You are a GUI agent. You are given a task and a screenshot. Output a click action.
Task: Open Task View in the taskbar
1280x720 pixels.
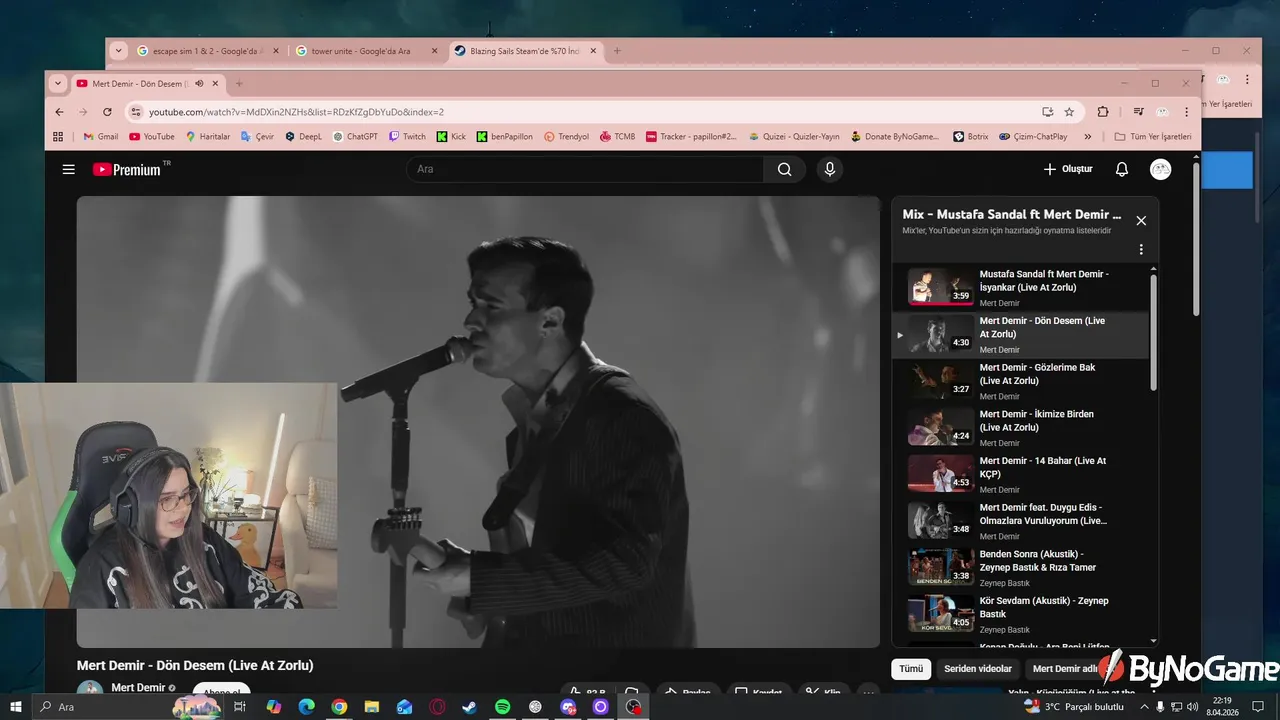click(240, 707)
